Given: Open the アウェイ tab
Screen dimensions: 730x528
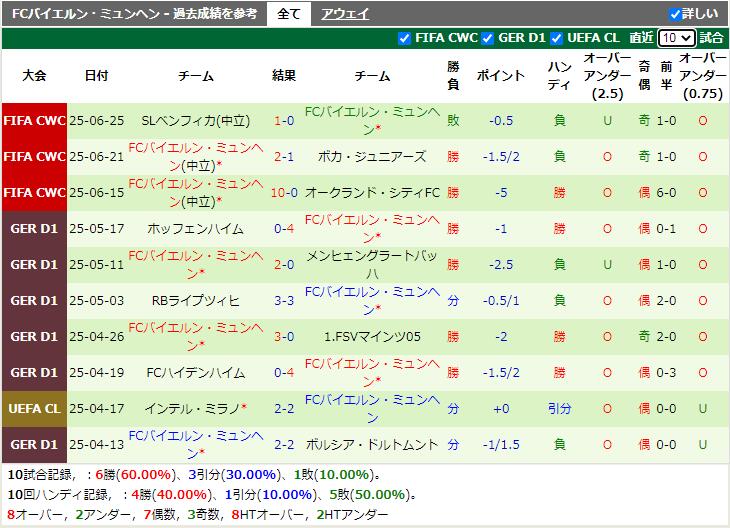Looking at the screenshot, I should point(345,14).
